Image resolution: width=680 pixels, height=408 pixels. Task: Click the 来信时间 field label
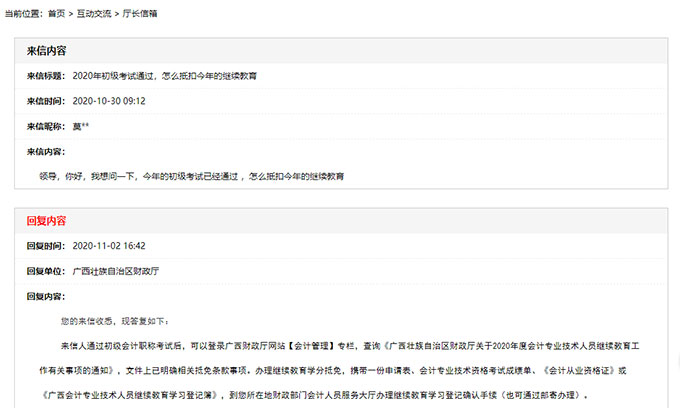[46, 101]
